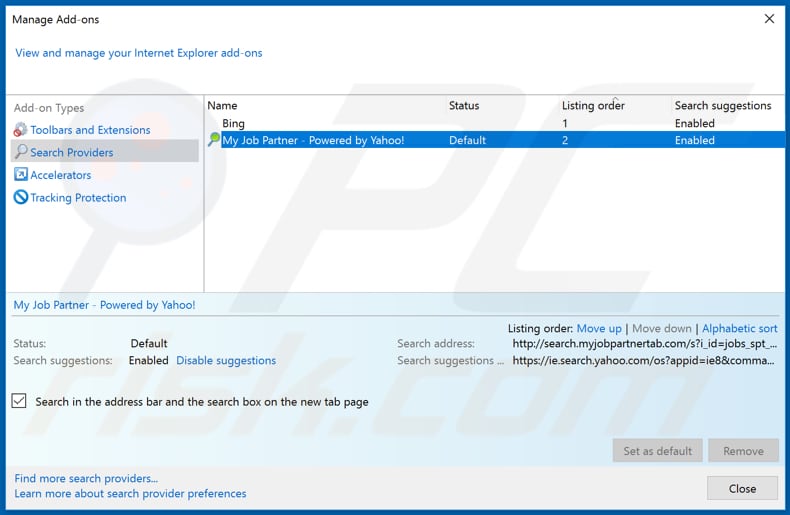
Task: Click the ie.search.yahoo.com suggestions address value
Action: [x=643, y=360]
